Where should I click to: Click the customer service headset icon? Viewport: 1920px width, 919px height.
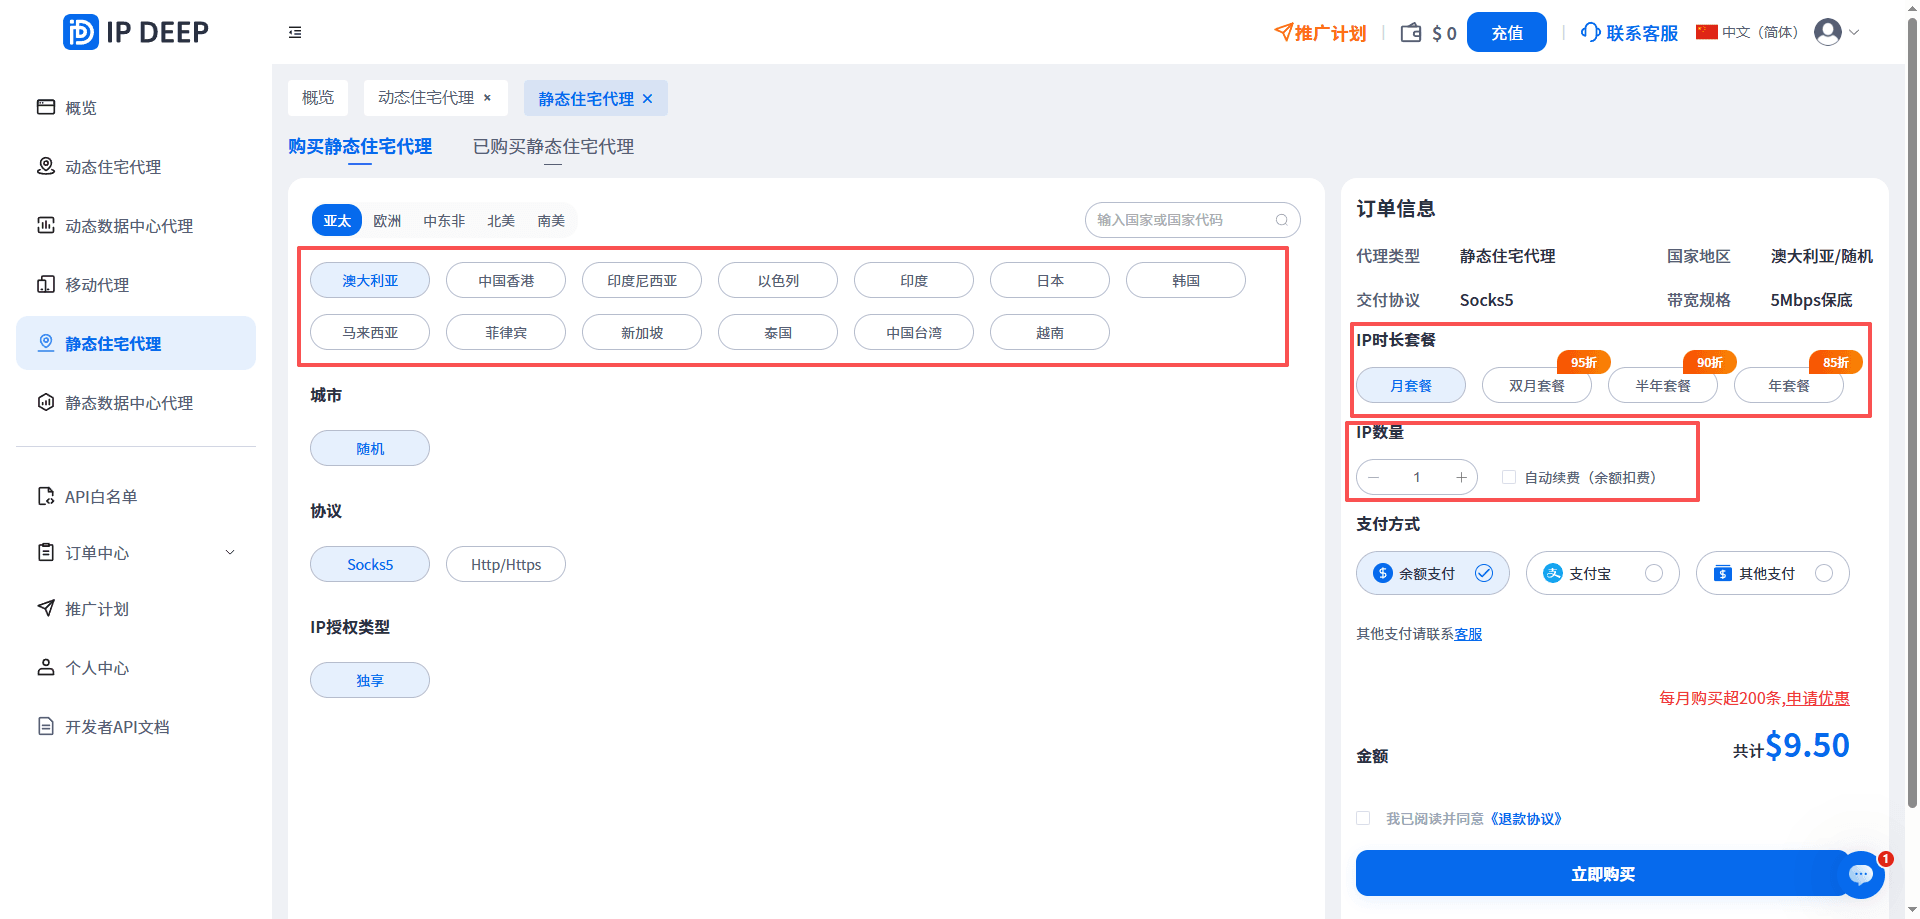[x=1590, y=33]
